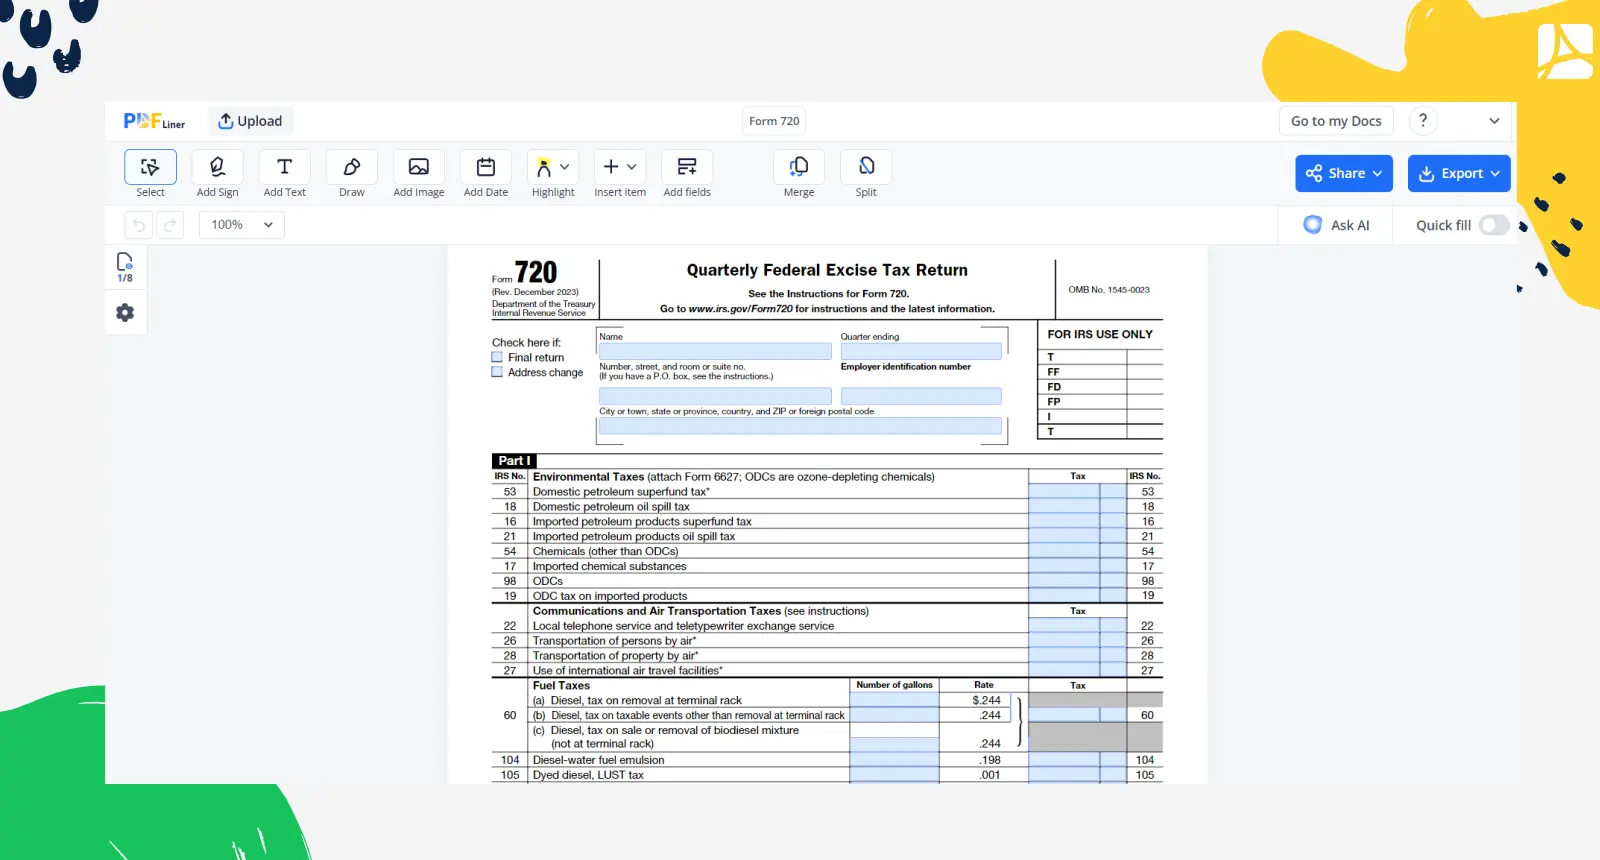This screenshot has width=1600, height=860.
Task: Toggle the Quick fill switch
Action: coord(1493,225)
